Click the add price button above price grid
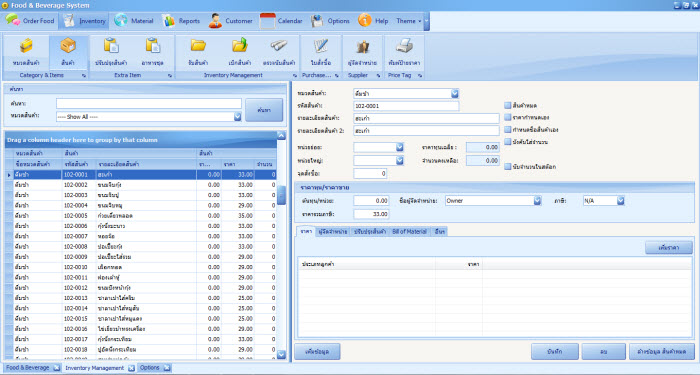Screen dimensions: 700x375 669,247
